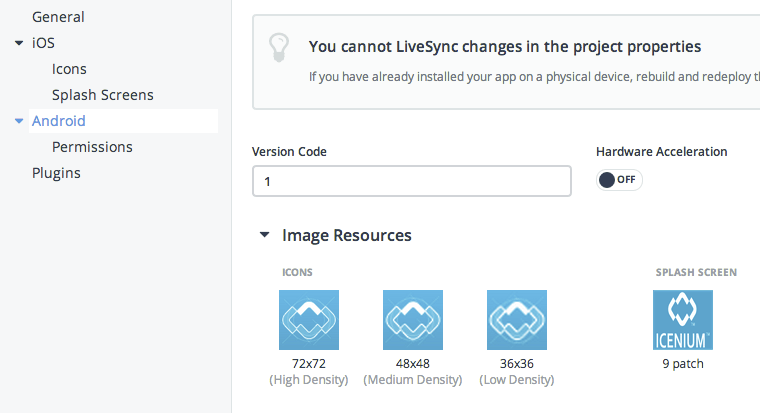Toggle Hardware Acceleration switch

point(619,180)
